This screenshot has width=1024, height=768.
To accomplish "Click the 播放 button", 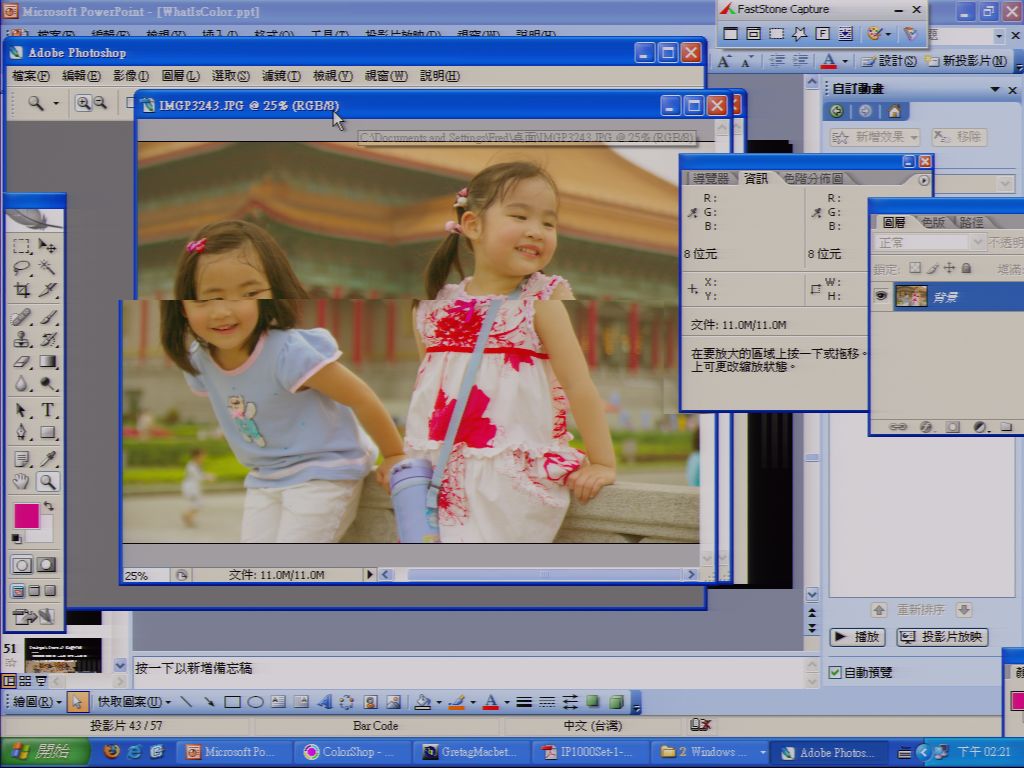I will tap(857, 637).
